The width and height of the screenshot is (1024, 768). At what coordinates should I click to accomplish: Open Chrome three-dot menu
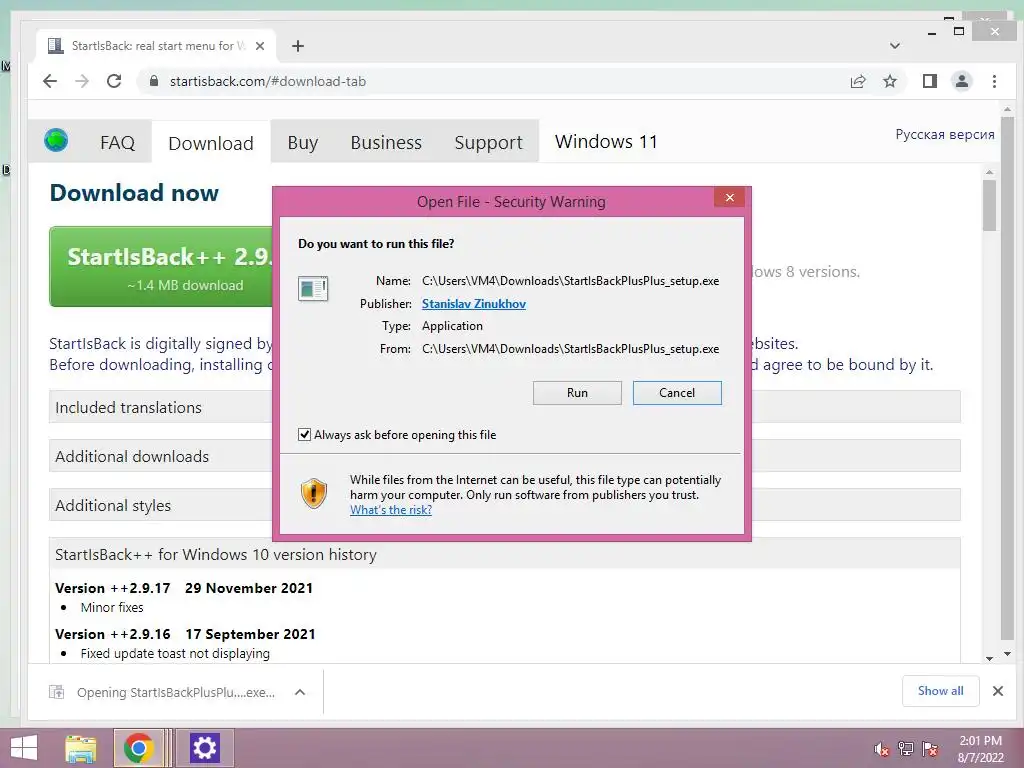[x=994, y=81]
